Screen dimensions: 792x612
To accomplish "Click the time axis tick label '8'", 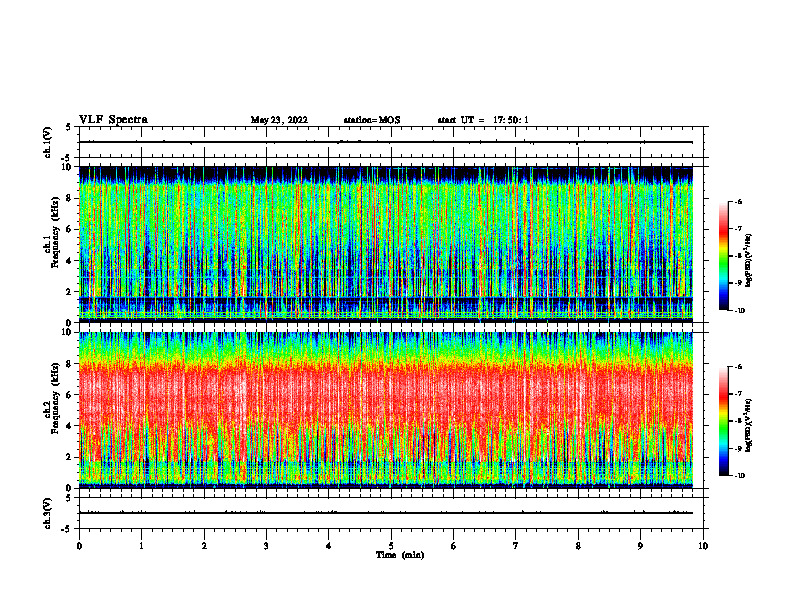I will point(578,546).
